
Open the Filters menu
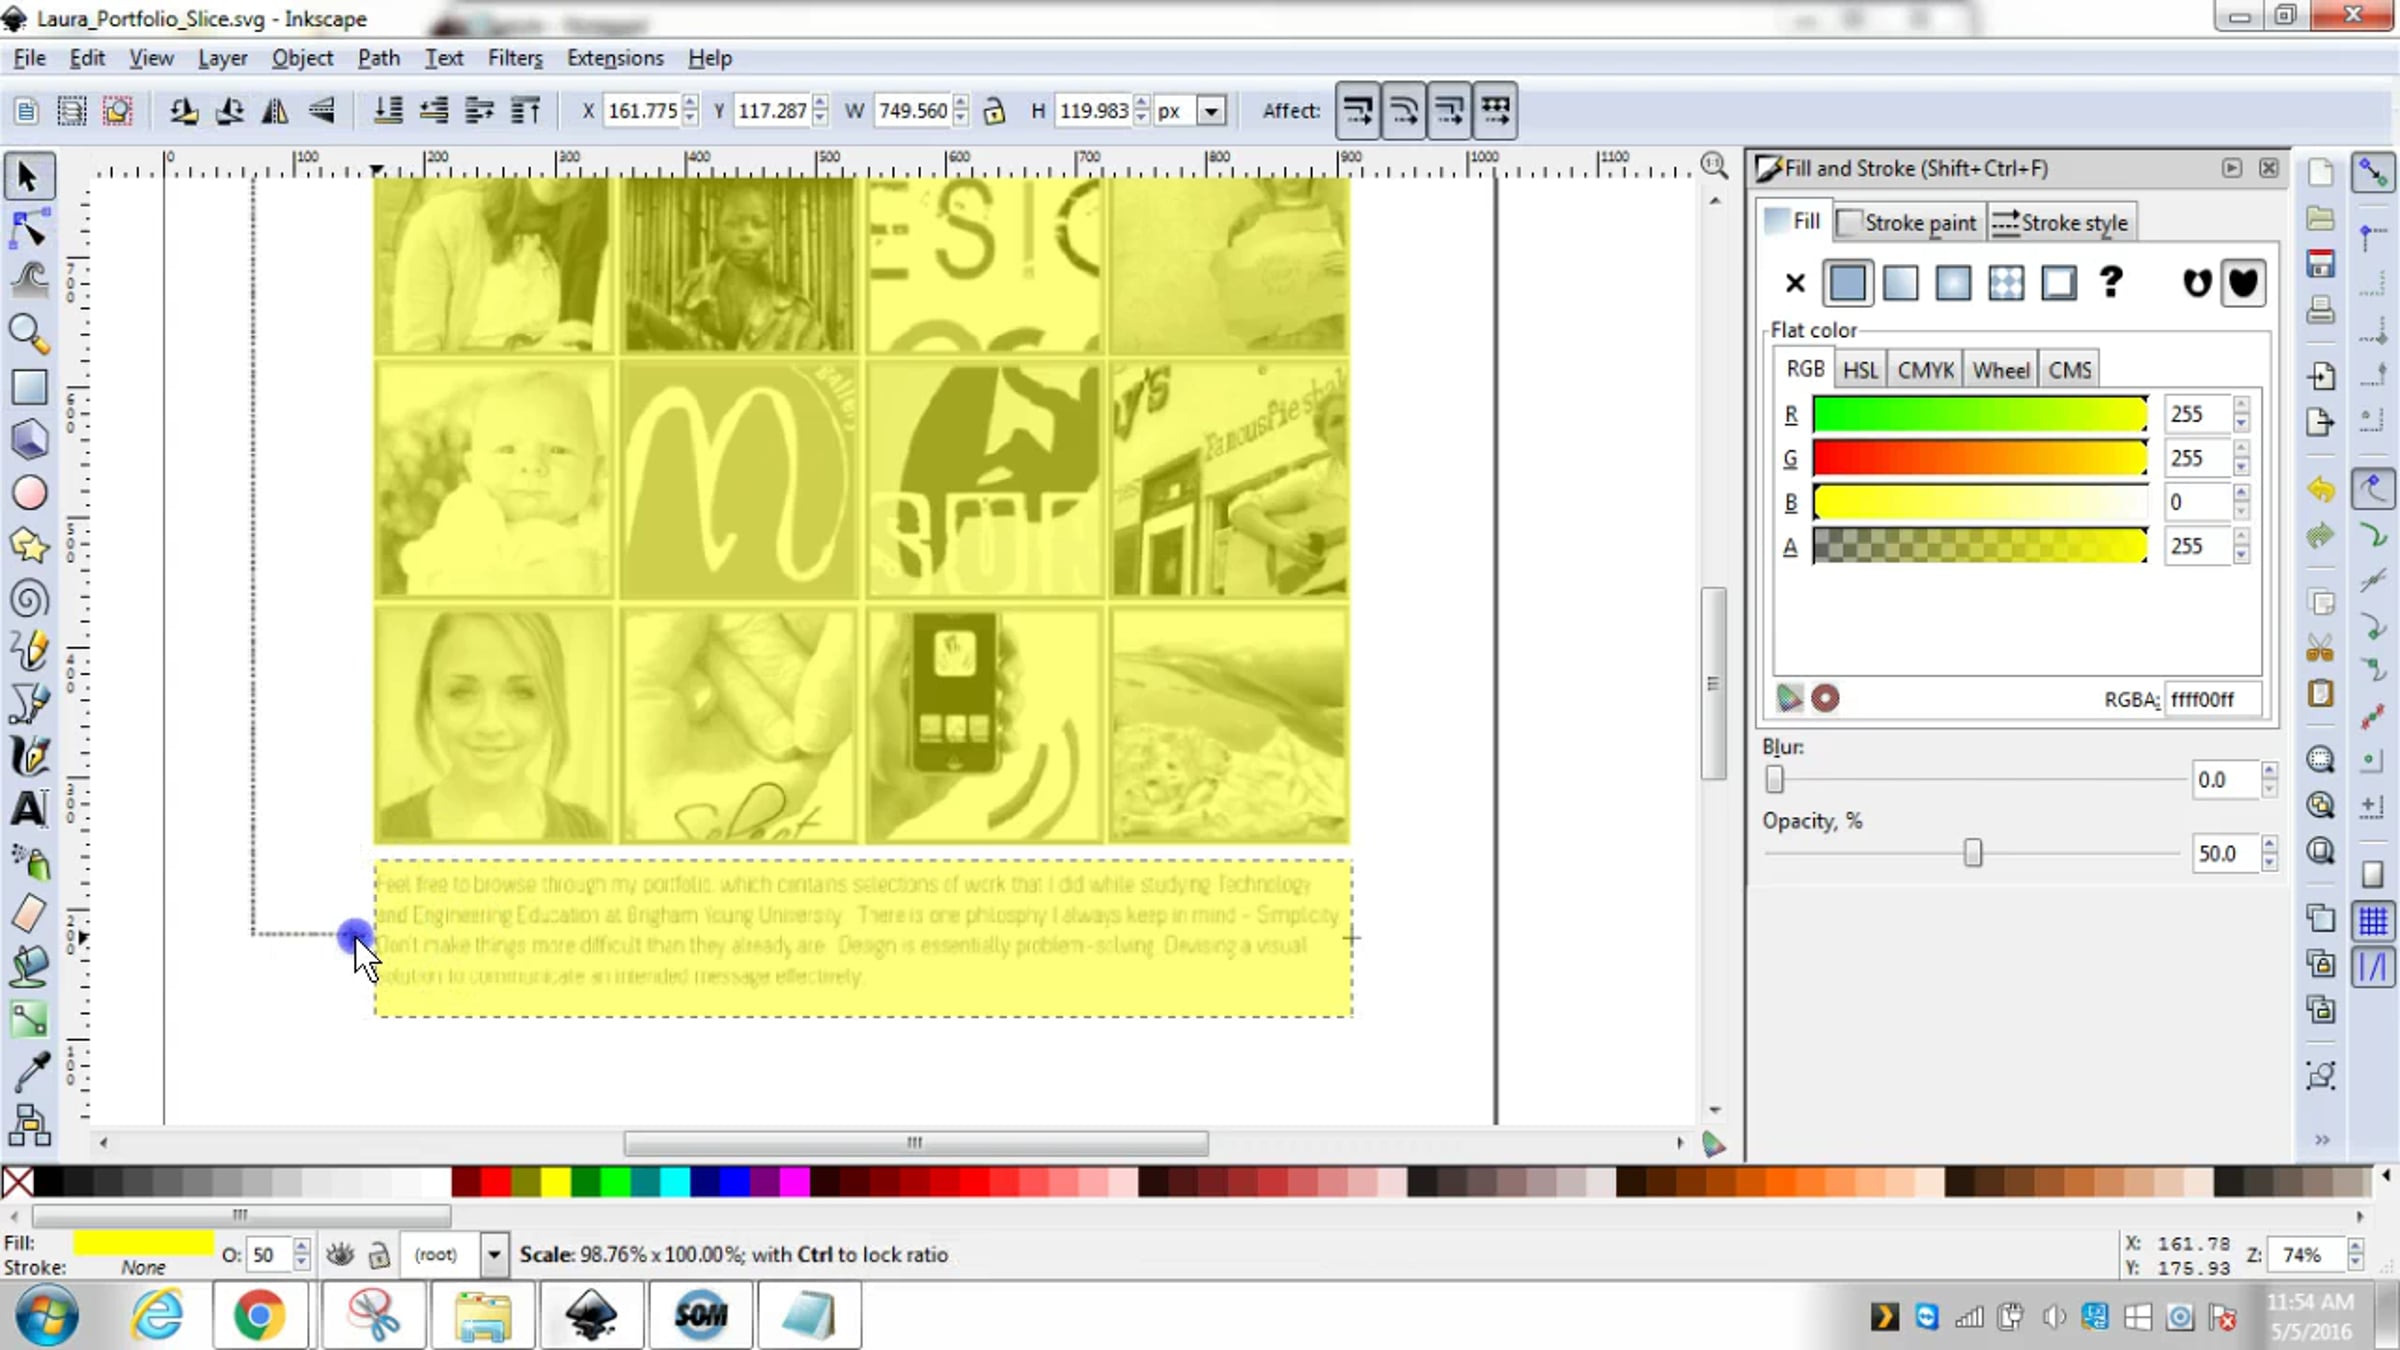point(515,58)
